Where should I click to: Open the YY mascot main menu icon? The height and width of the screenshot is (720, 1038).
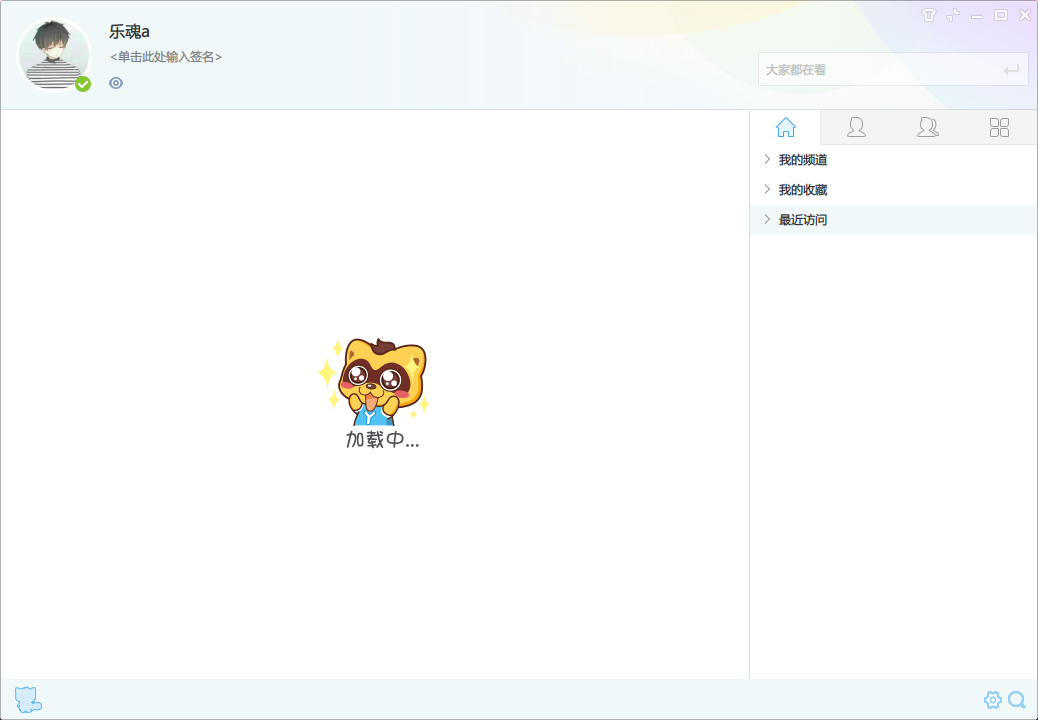pos(28,699)
